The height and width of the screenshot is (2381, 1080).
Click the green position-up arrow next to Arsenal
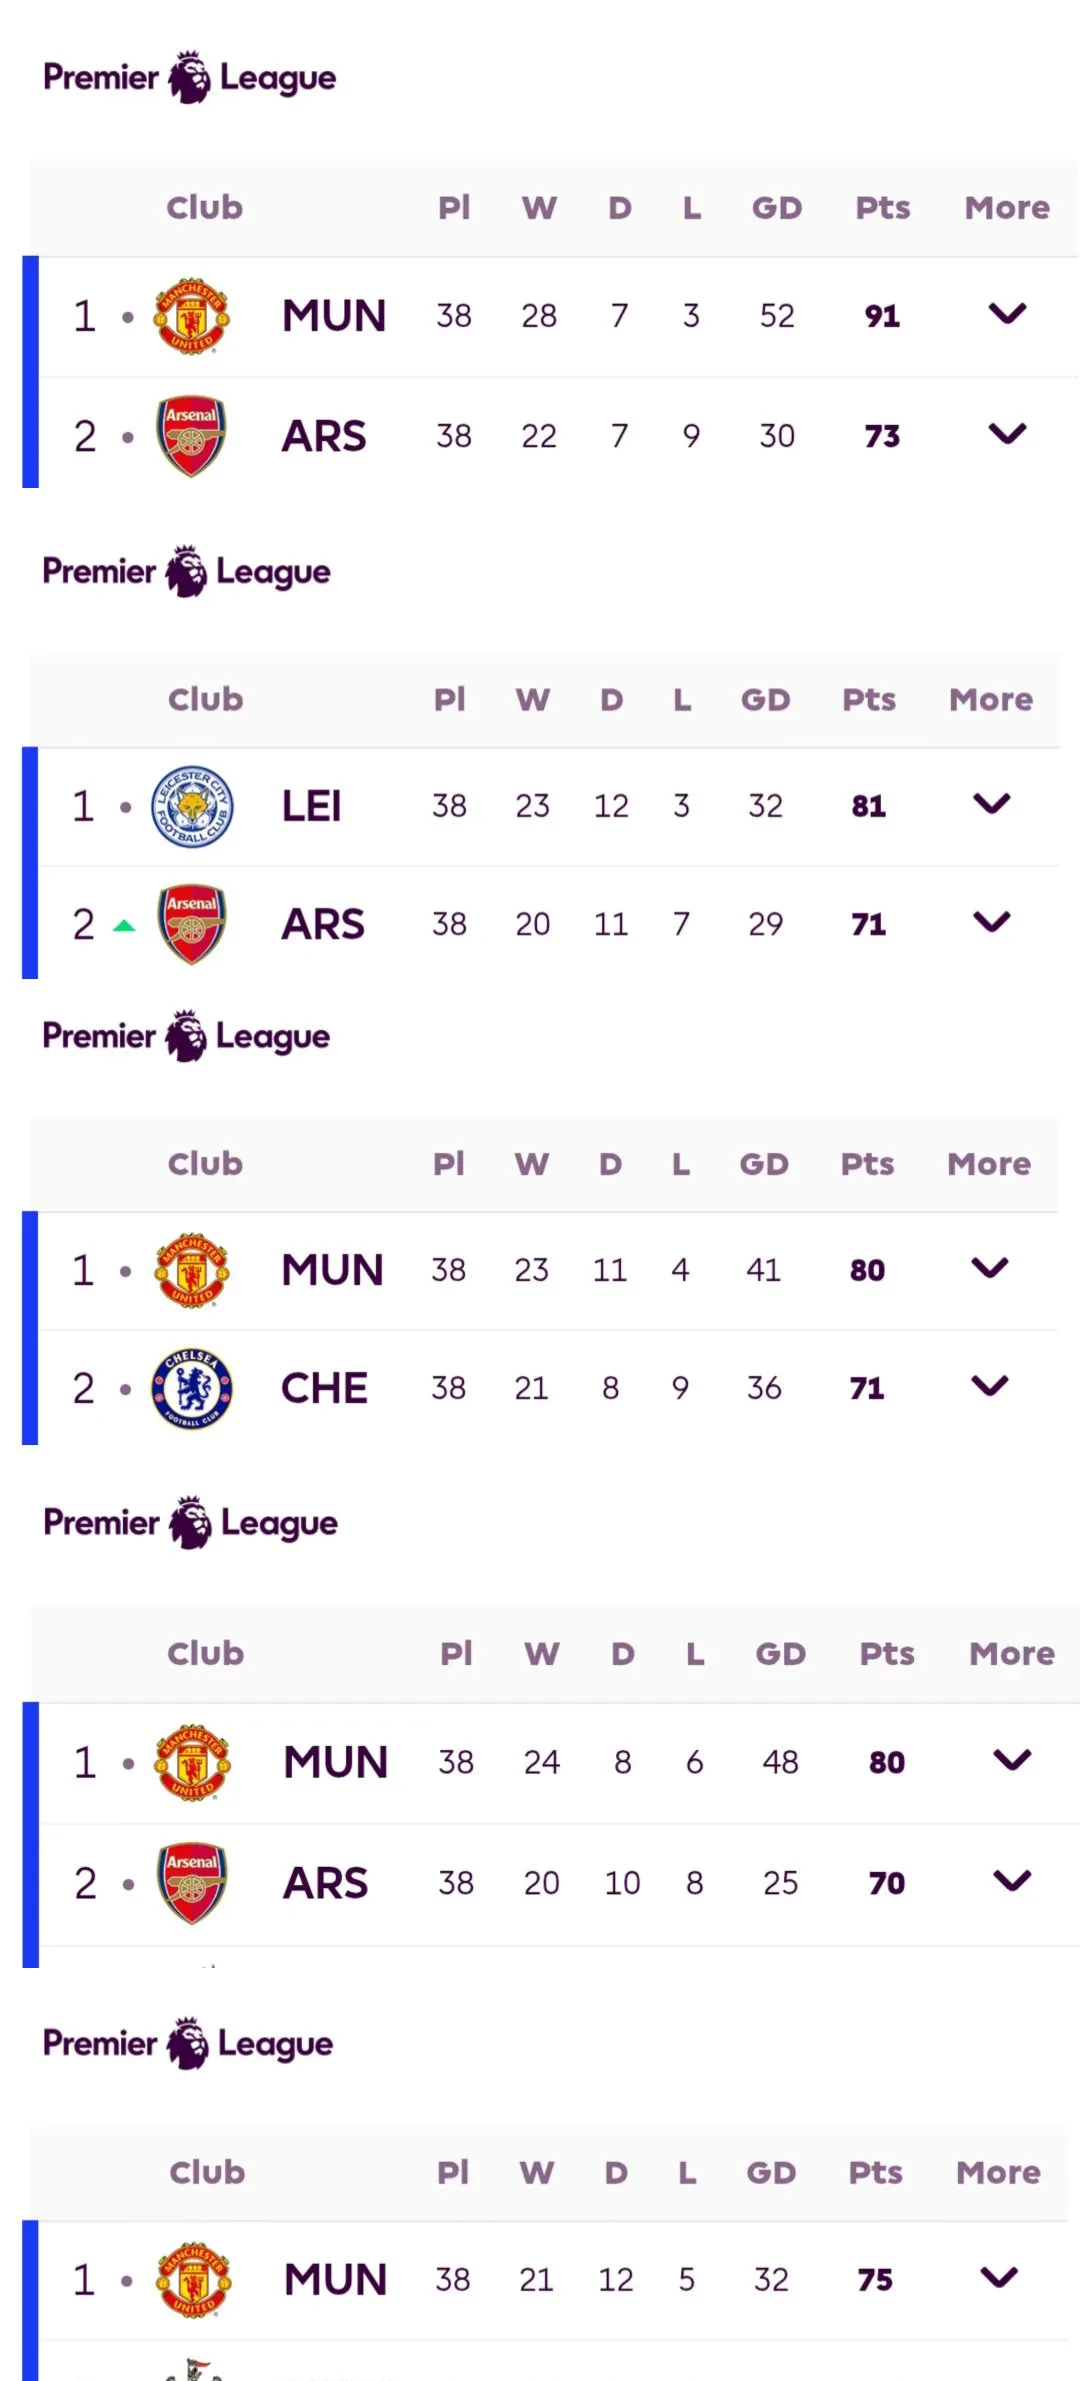[x=124, y=925]
